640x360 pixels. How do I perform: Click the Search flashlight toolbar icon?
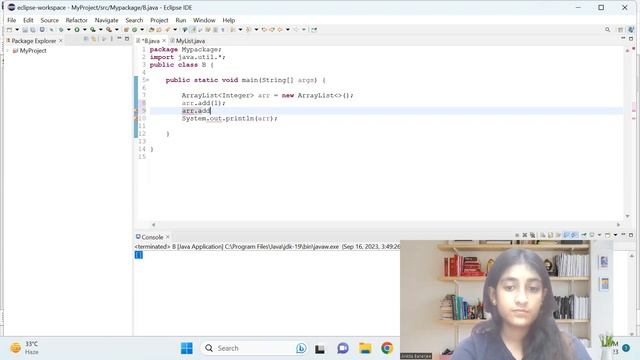tap(167, 29)
